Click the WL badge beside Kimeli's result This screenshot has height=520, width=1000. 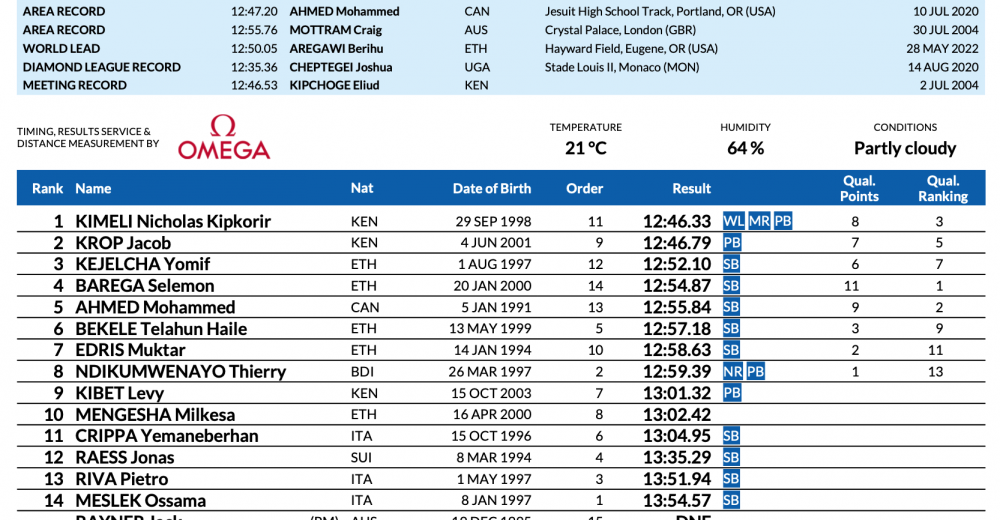[733, 221]
